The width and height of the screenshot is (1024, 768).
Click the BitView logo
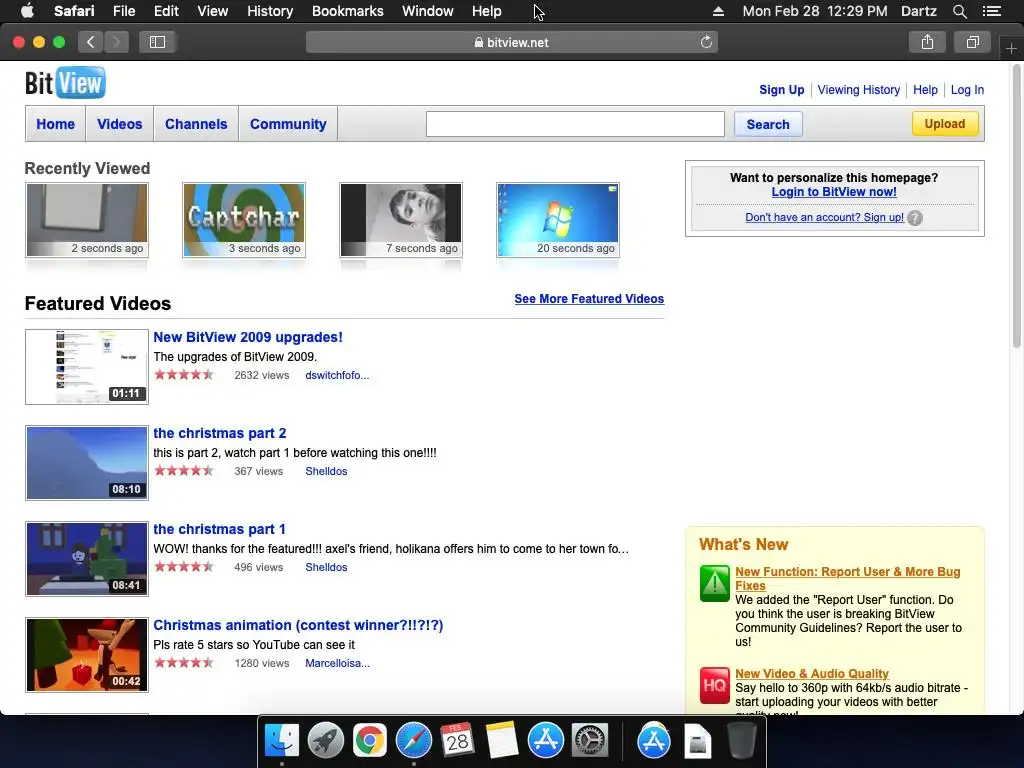tap(65, 83)
